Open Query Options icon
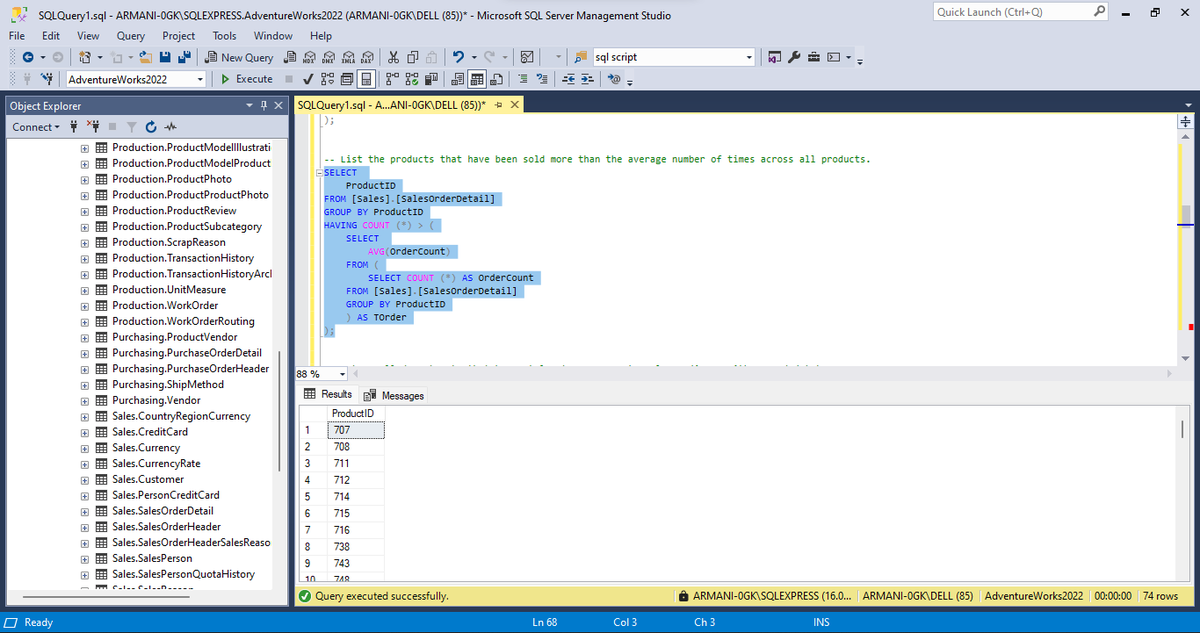The height and width of the screenshot is (633, 1200). pos(346,79)
